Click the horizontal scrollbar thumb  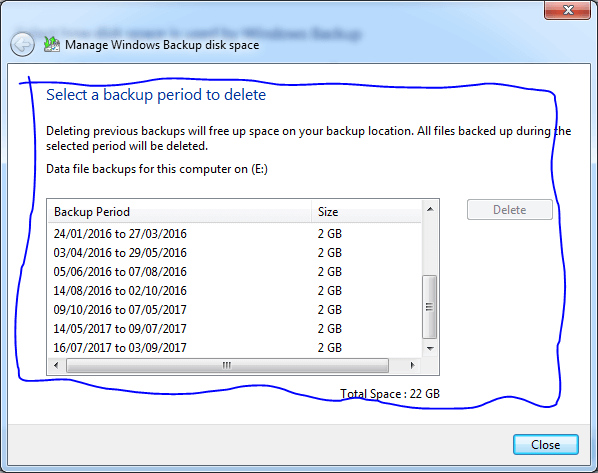(x=227, y=365)
